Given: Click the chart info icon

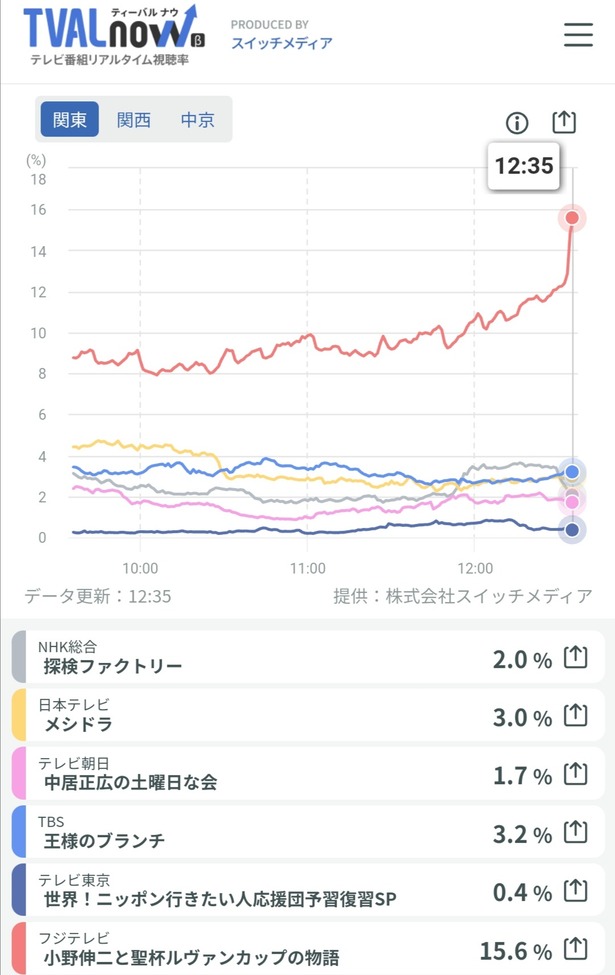Looking at the screenshot, I should (x=517, y=123).
